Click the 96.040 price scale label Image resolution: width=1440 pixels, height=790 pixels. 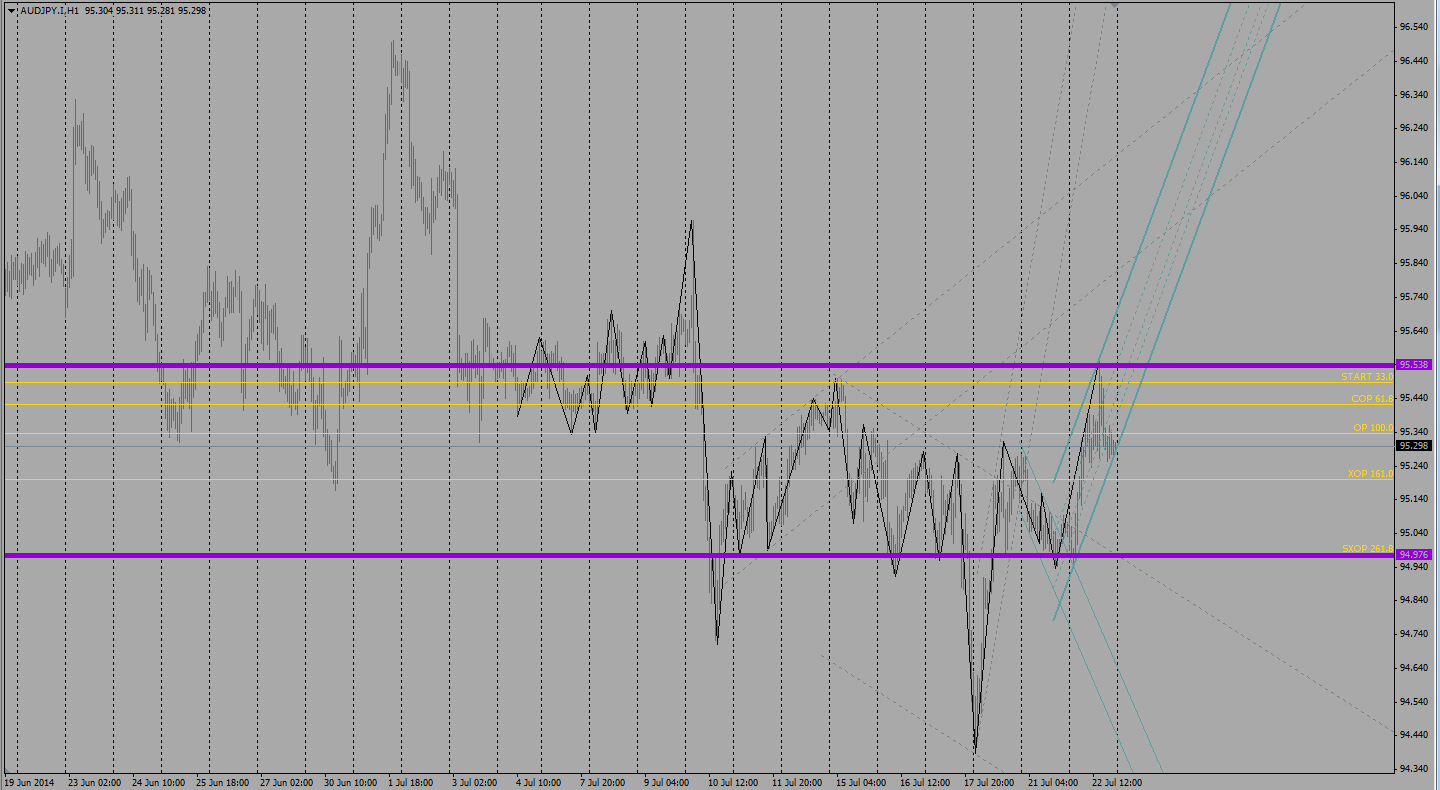tap(1413, 196)
